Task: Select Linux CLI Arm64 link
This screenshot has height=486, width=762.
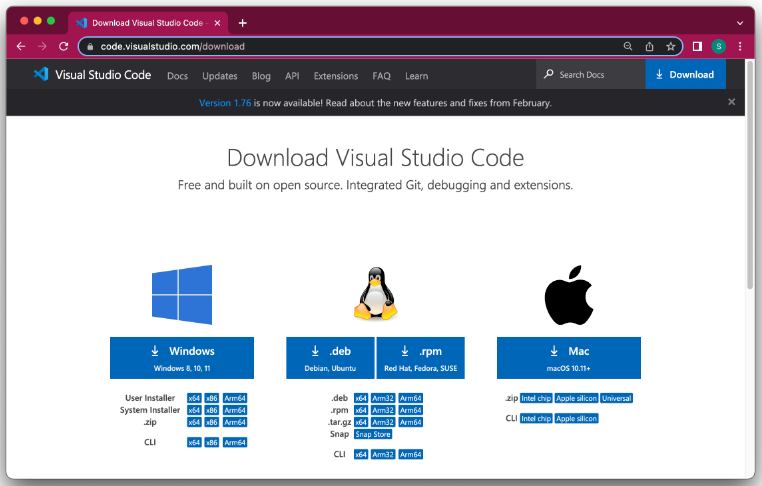Action: 411,454
